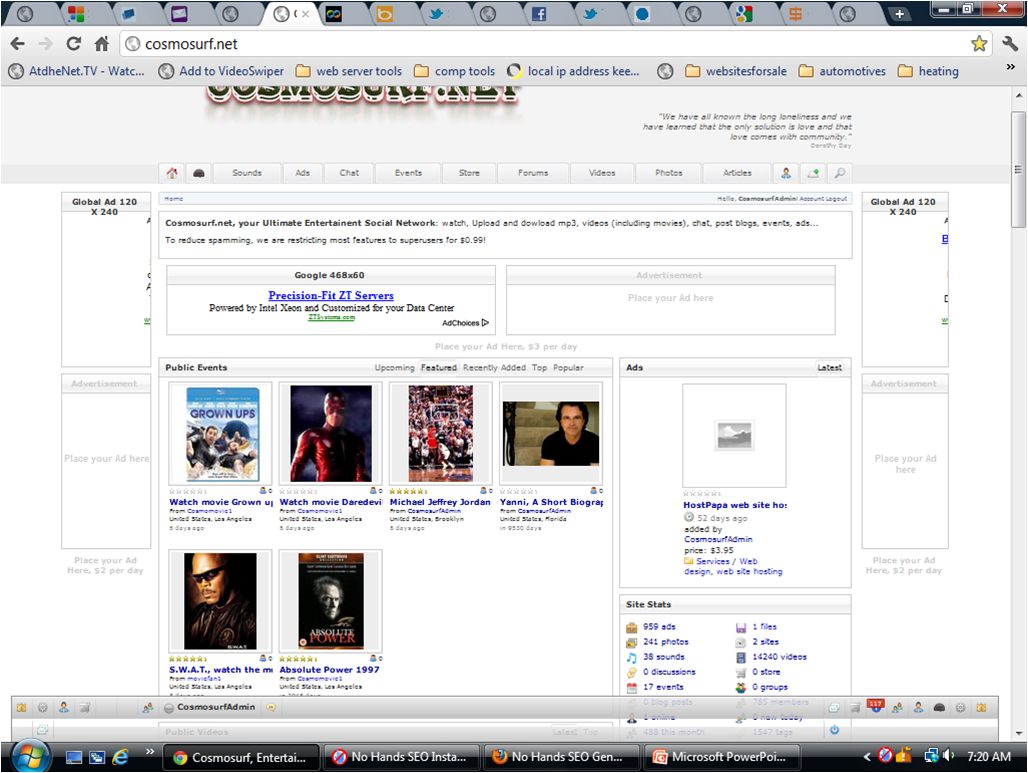Click the members icon in site navigation
The image size is (1028, 773).
tap(786, 173)
